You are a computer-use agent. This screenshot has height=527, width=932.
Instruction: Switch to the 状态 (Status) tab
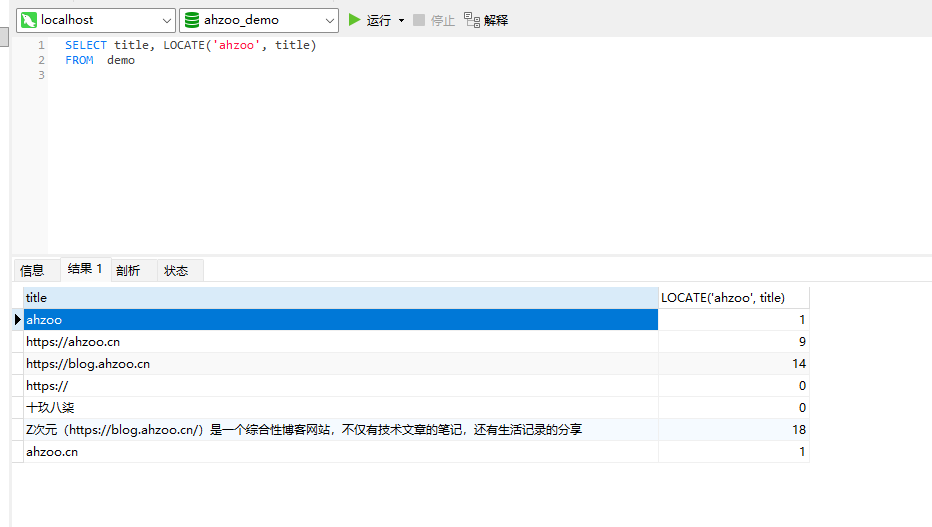pos(176,270)
